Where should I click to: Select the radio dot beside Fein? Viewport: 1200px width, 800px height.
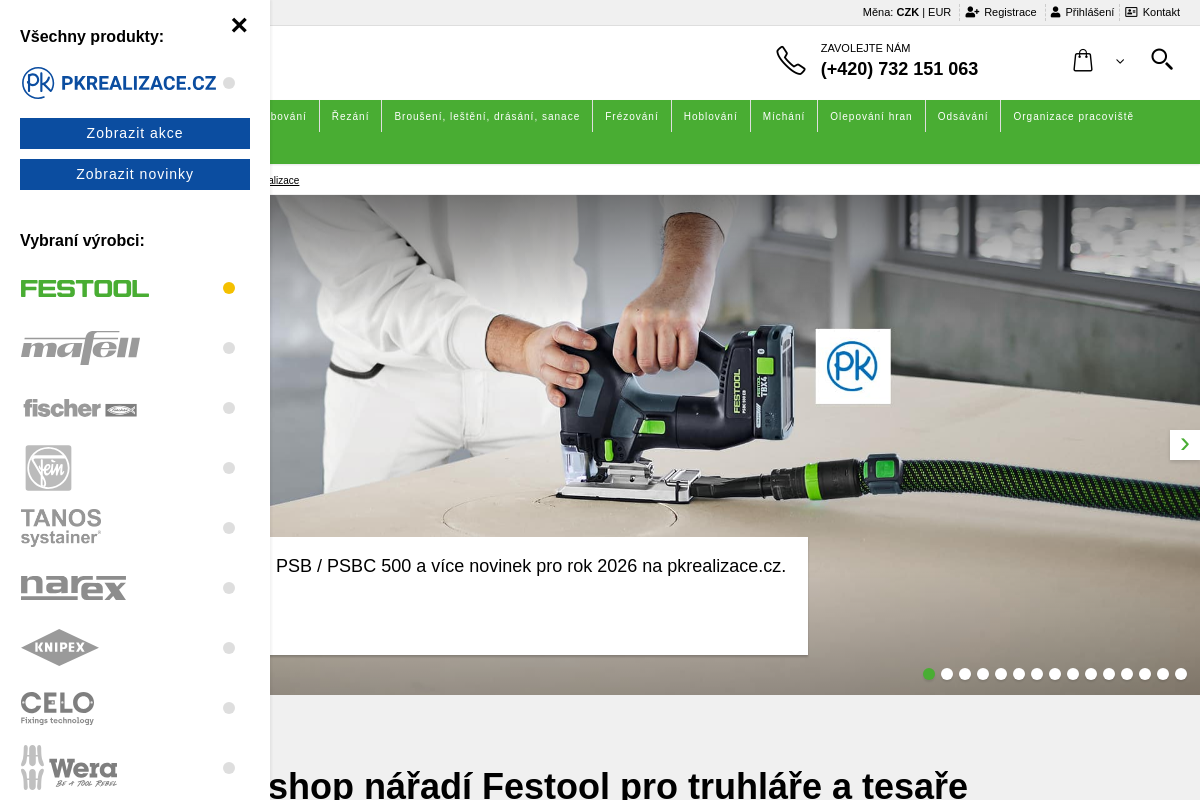pyautogui.click(x=229, y=468)
